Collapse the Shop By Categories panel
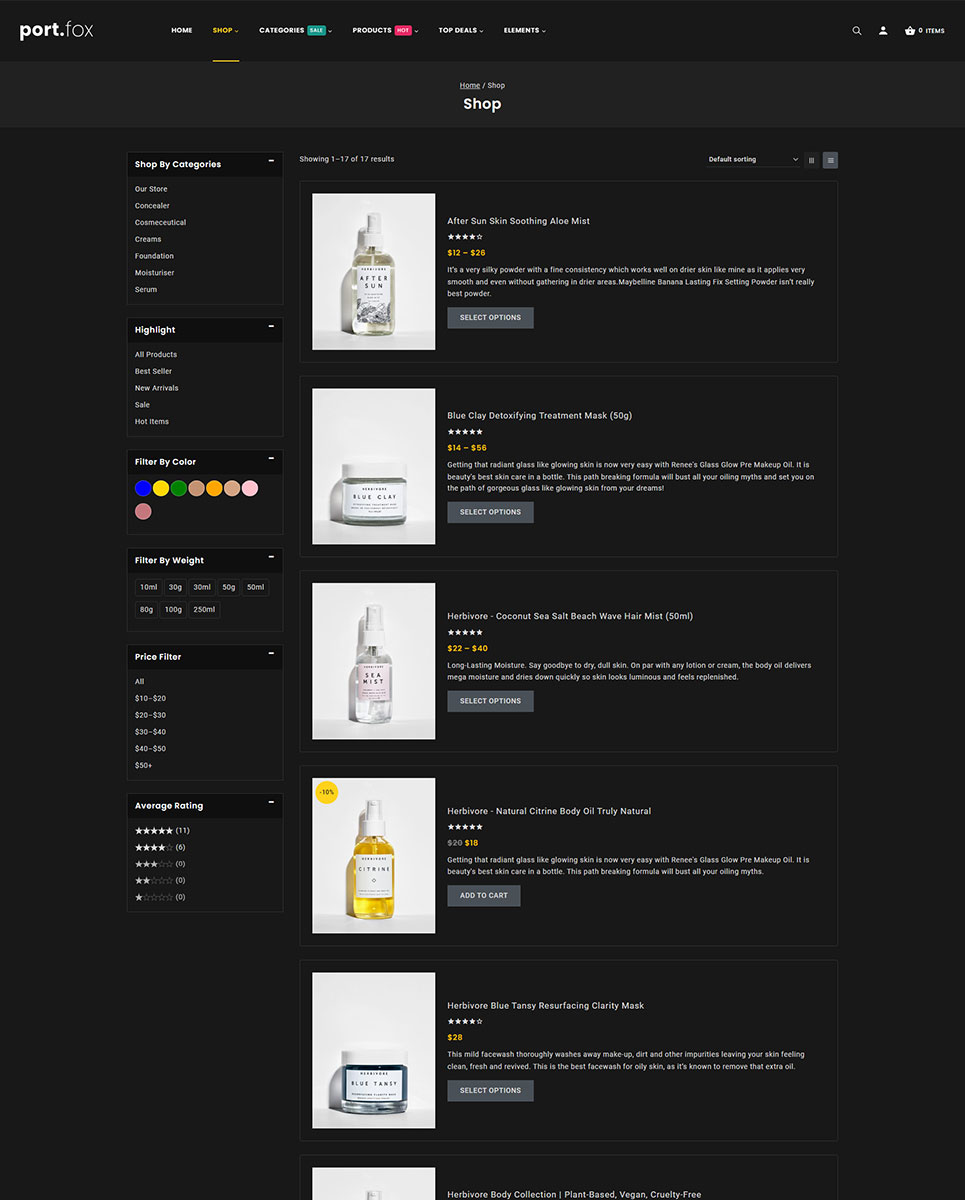Image resolution: width=965 pixels, height=1200 pixels. pyautogui.click(x=271, y=161)
